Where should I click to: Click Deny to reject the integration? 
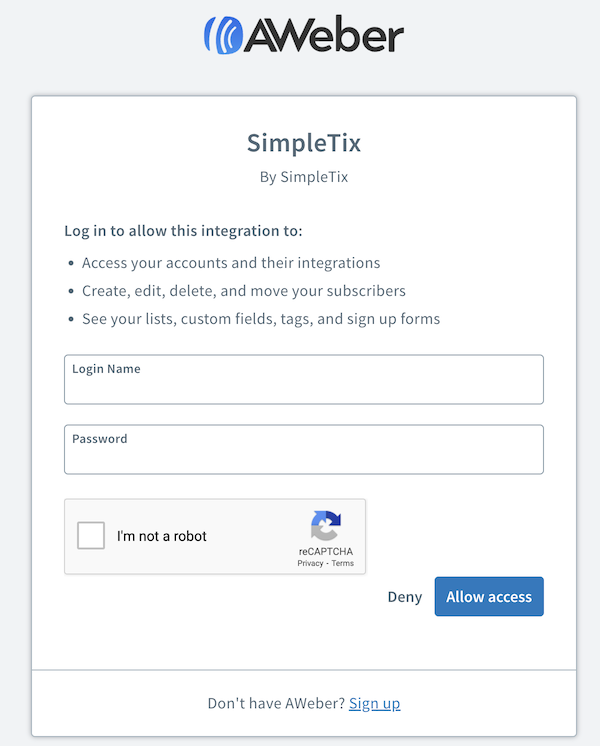tap(405, 597)
